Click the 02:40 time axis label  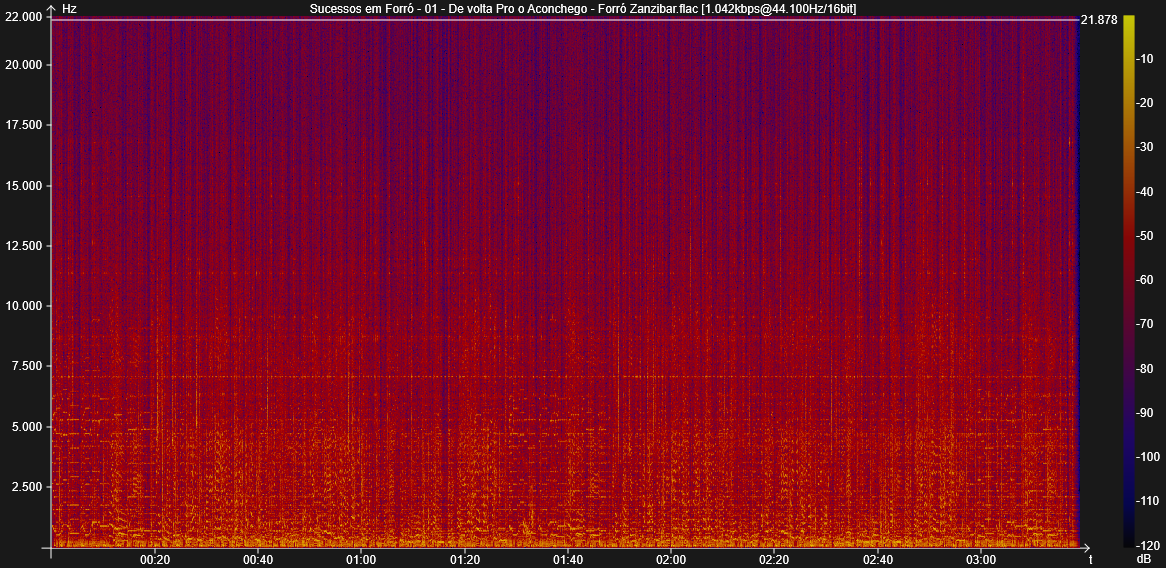877,558
